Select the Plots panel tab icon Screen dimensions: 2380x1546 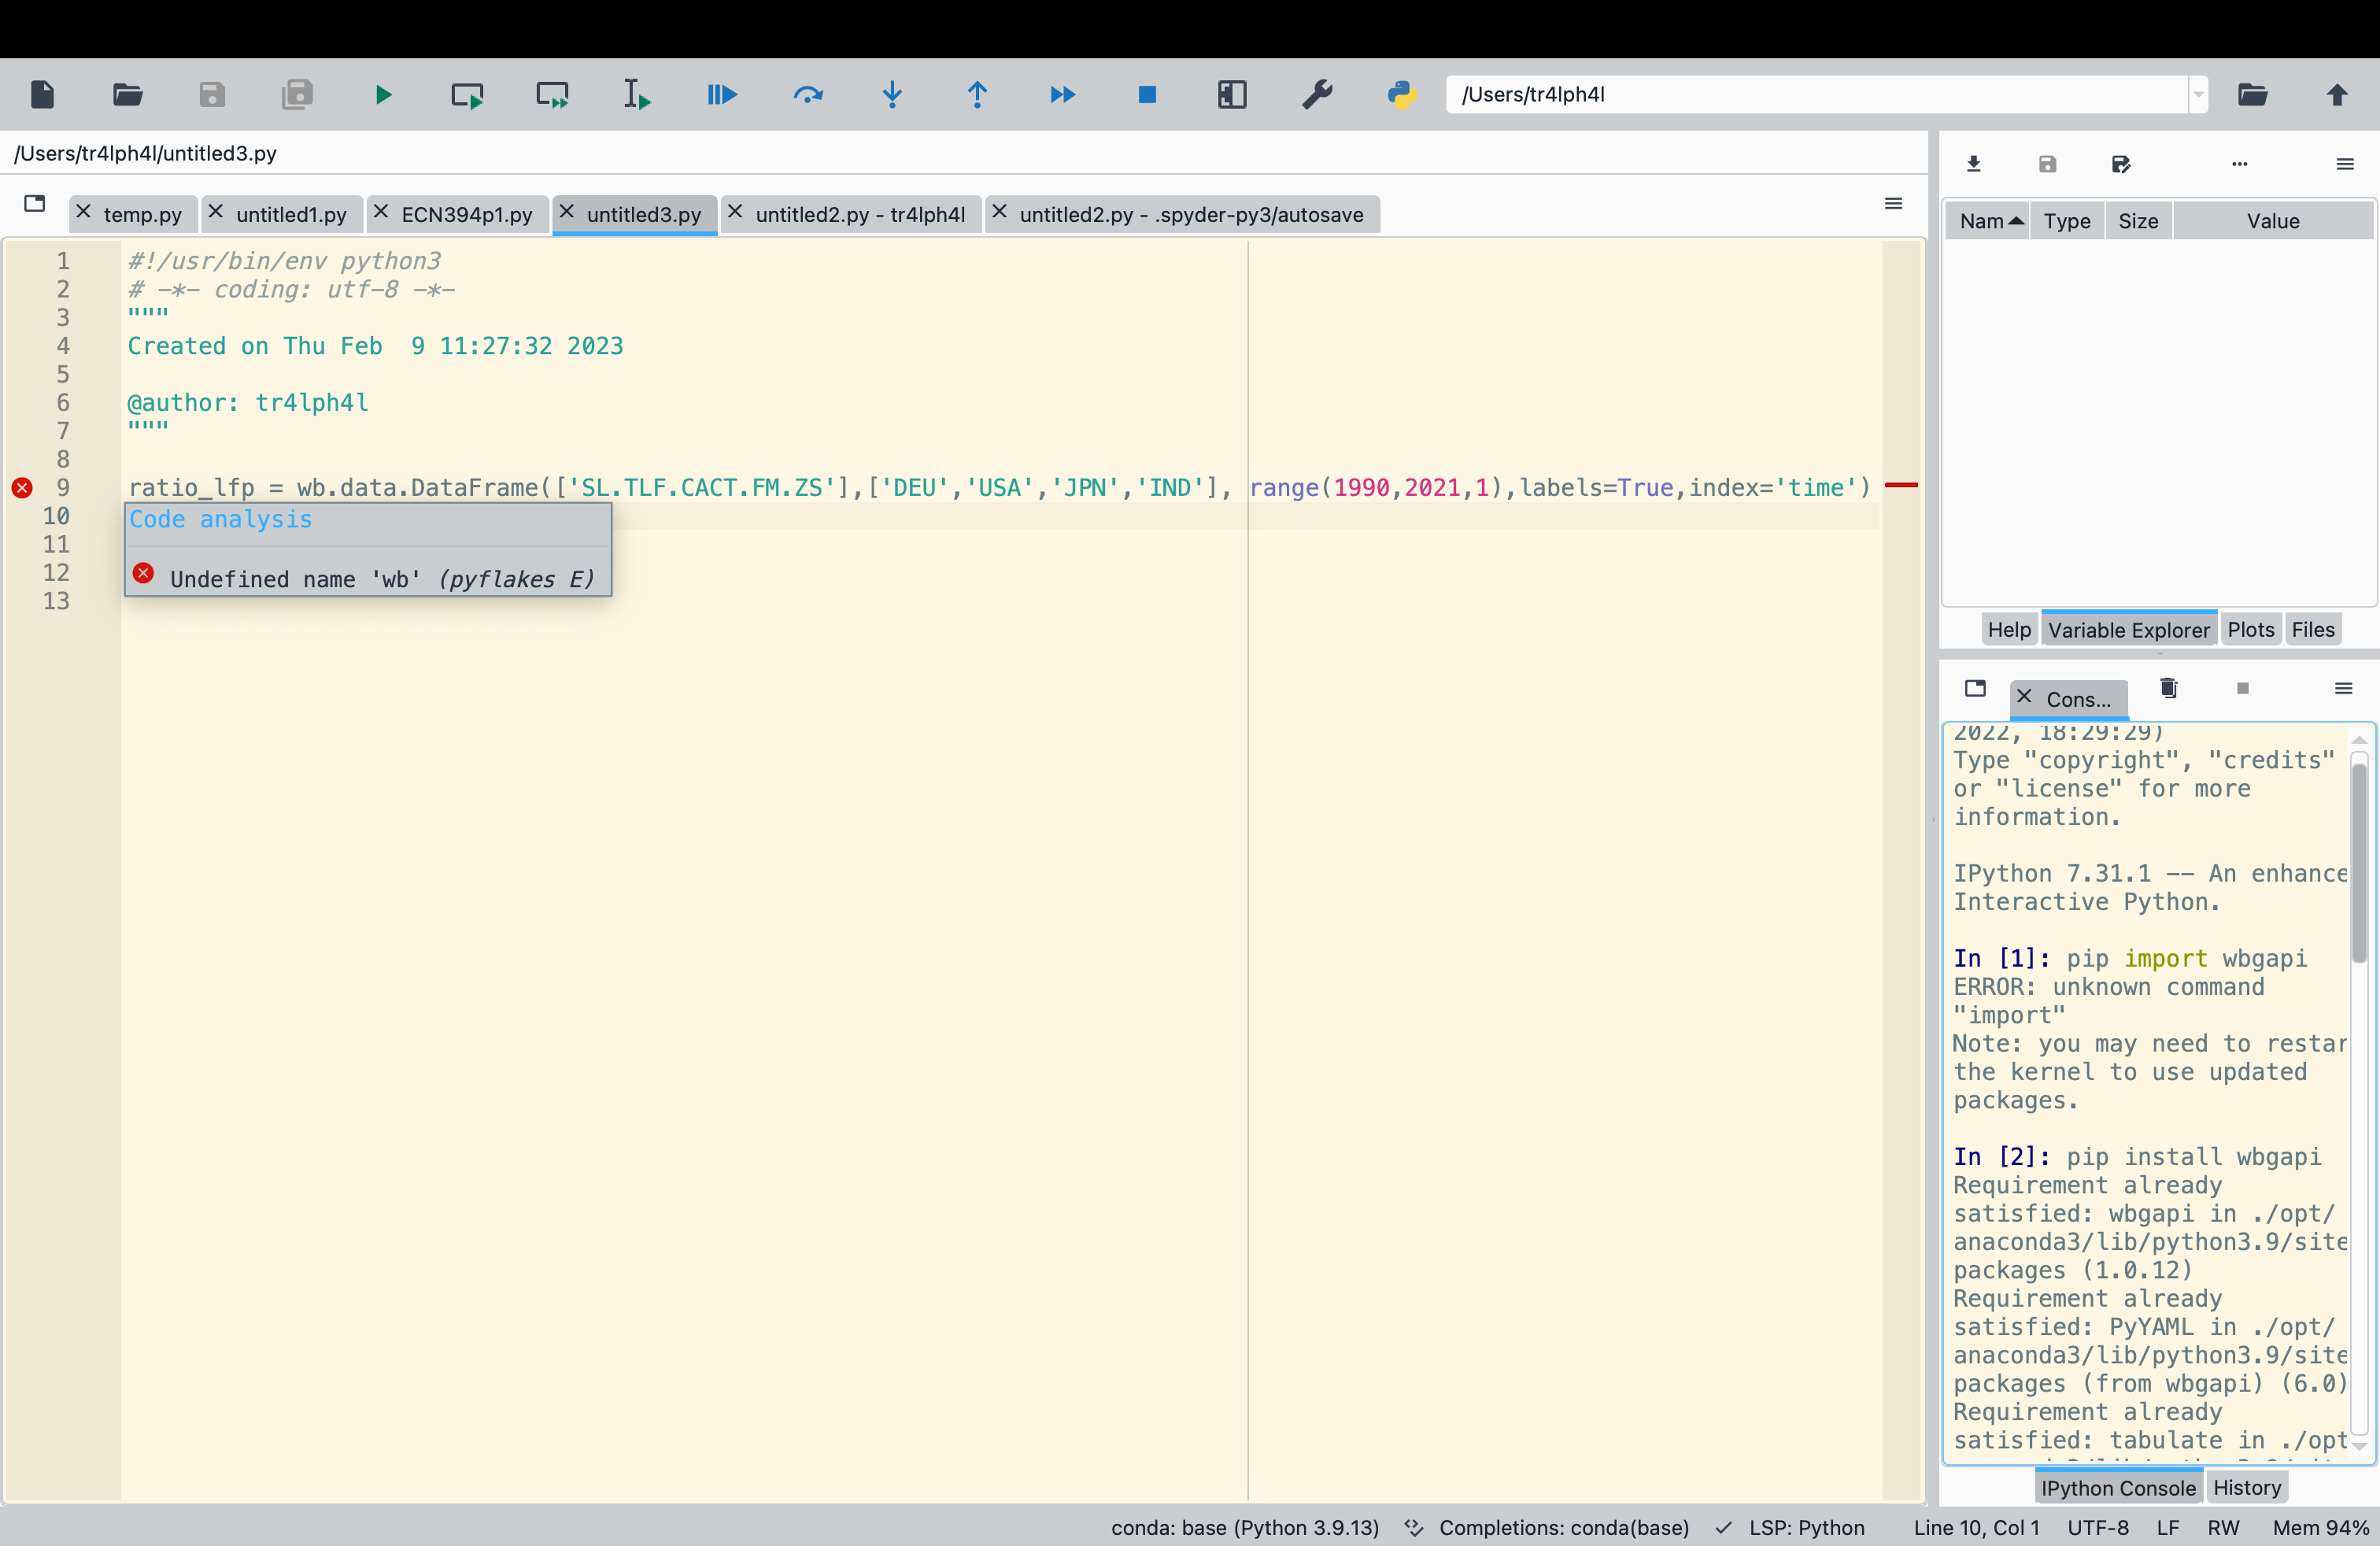(x=2252, y=628)
